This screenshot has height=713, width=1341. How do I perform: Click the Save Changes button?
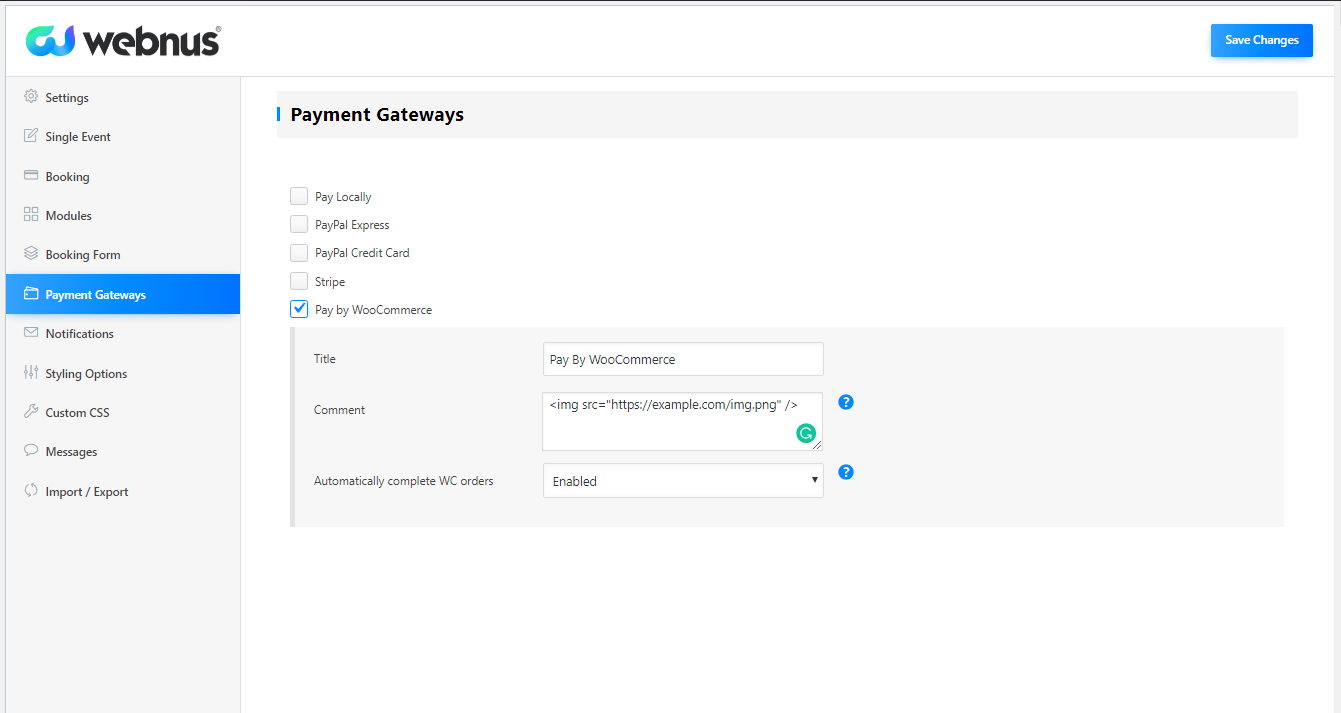(x=1262, y=40)
